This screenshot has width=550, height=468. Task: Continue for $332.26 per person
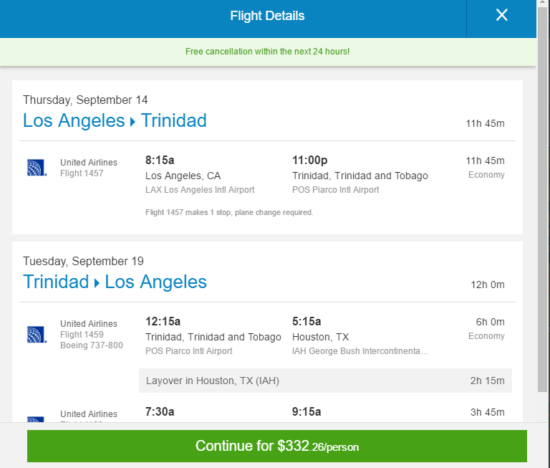coord(277,446)
